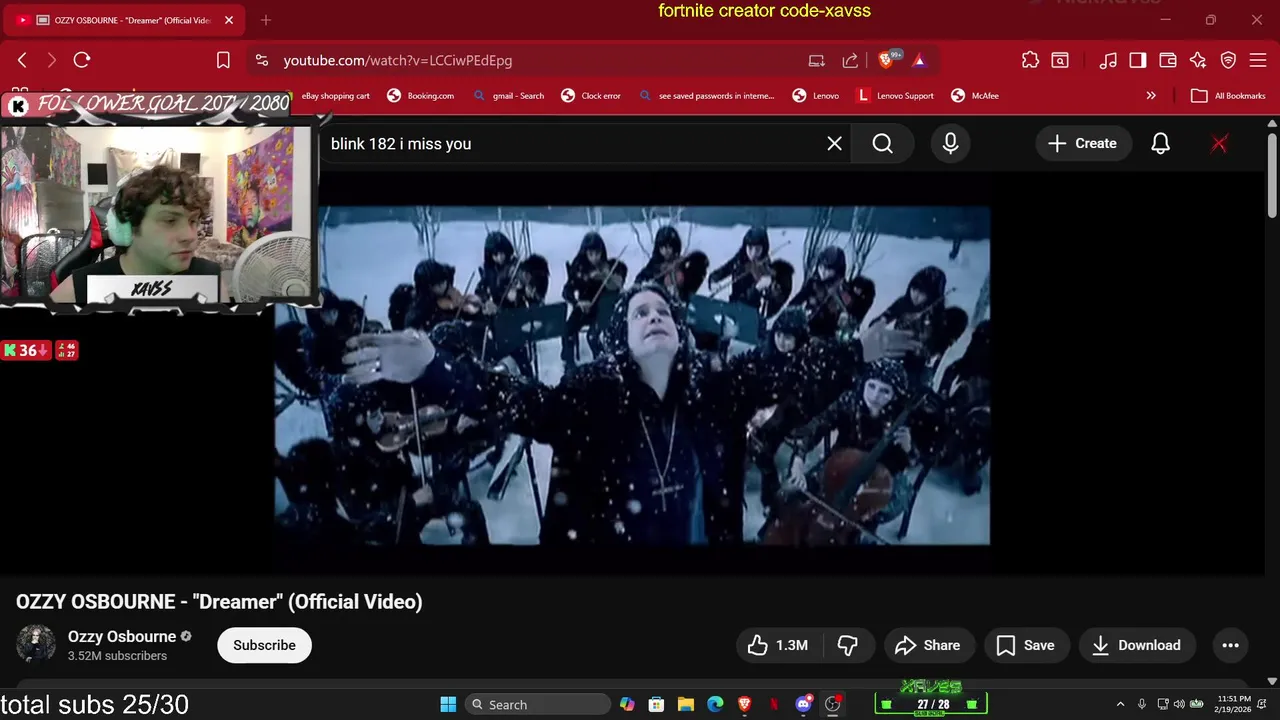The height and width of the screenshot is (720, 1280).
Task: Open site settings icon beside the URL
Action: [262, 60]
